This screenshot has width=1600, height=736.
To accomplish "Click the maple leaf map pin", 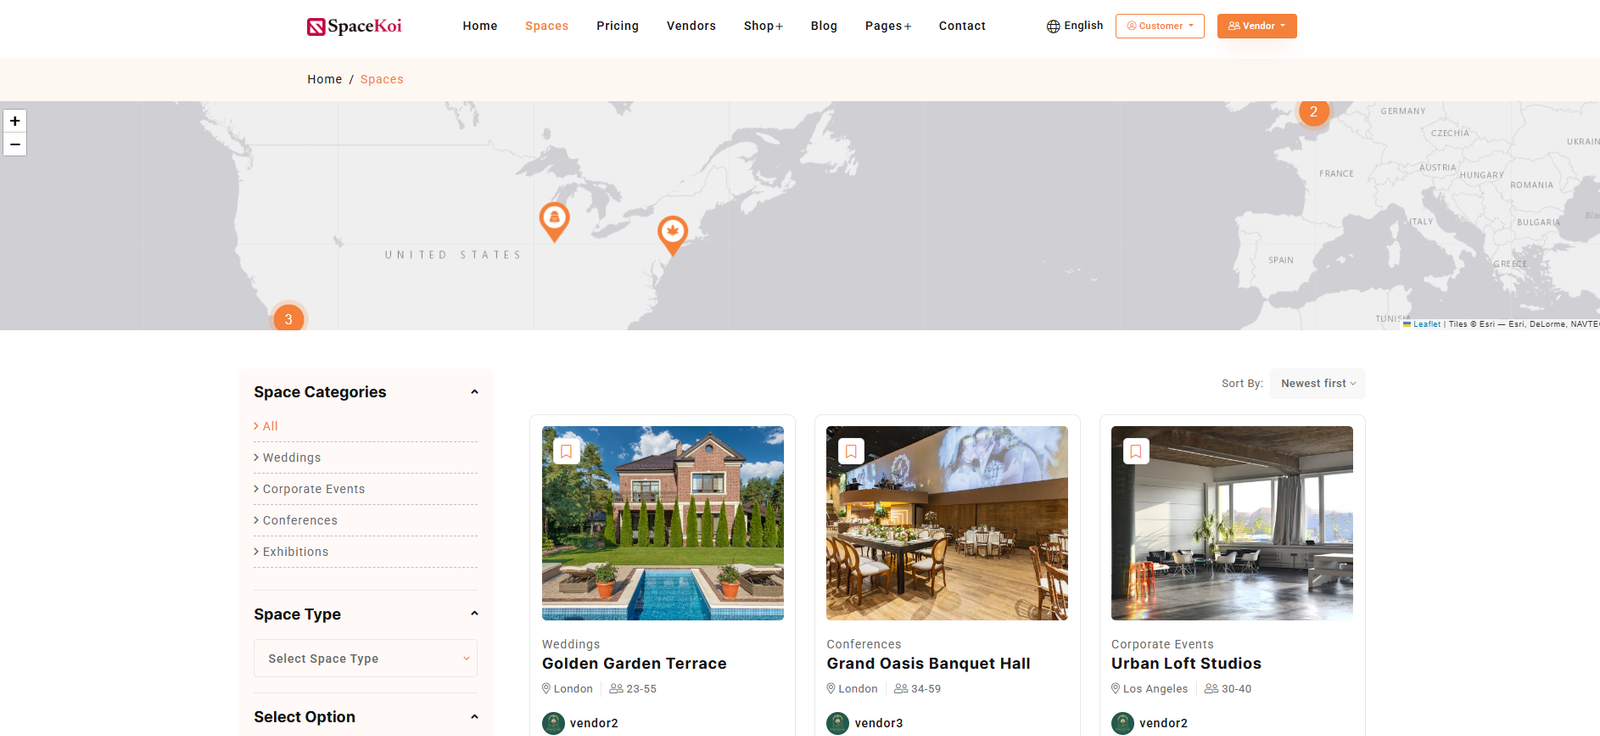I will tap(672, 233).
